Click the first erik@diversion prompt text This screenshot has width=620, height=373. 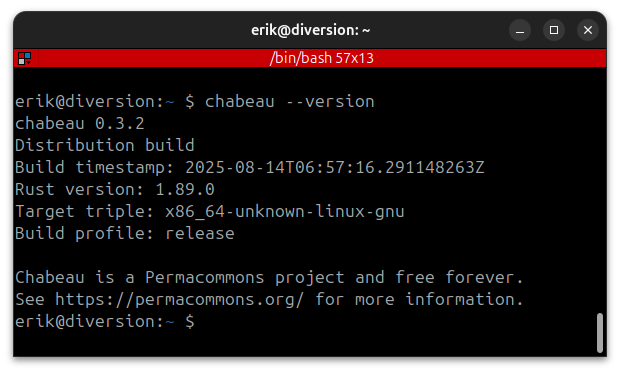point(95,102)
